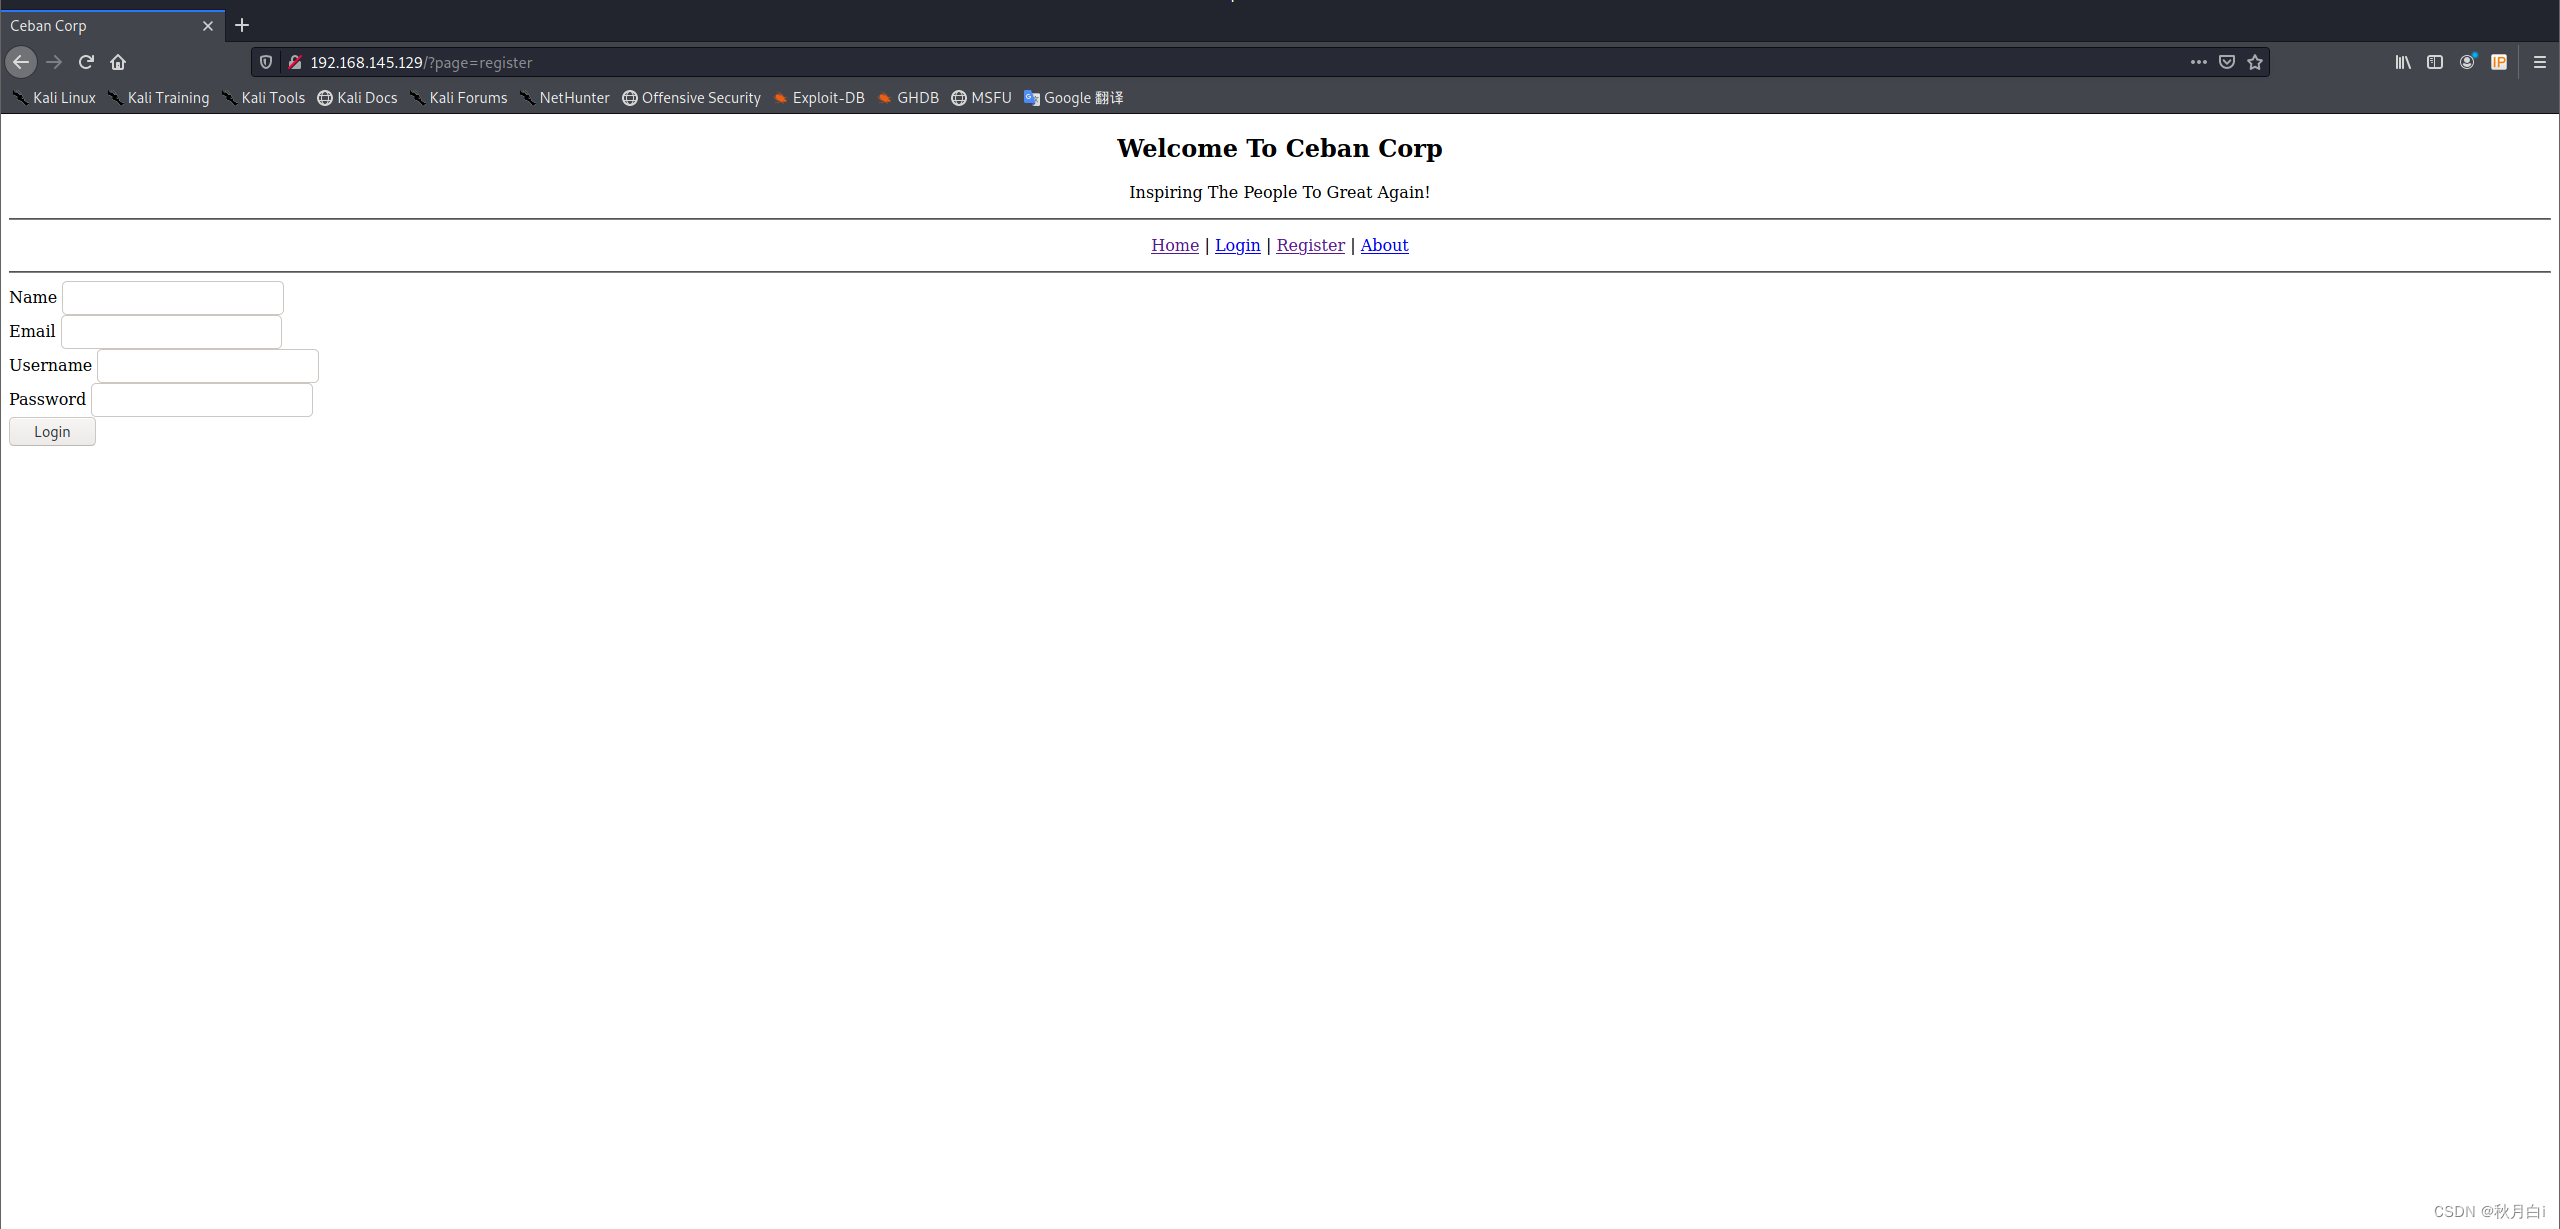Open the Firefox Library menu
This screenshot has height=1229, width=2560.
(2402, 62)
